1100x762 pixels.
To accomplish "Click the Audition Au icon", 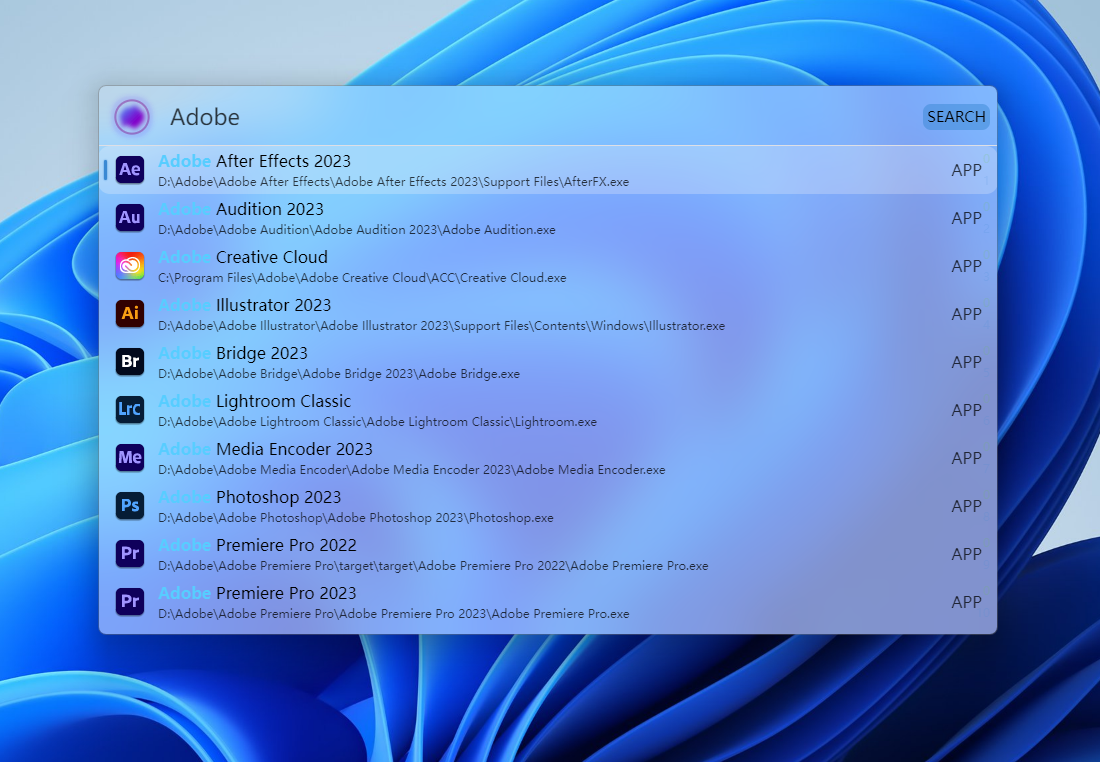I will tap(130, 218).
